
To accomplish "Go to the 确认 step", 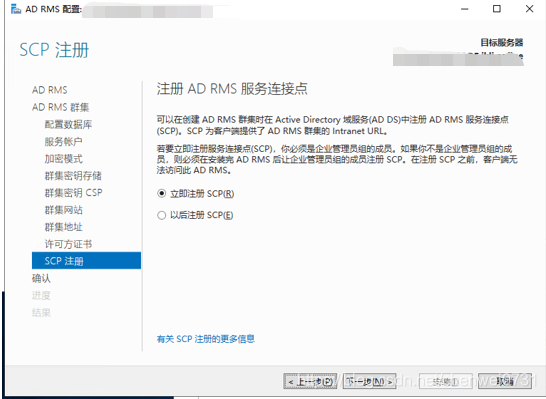I will point(41,278).
